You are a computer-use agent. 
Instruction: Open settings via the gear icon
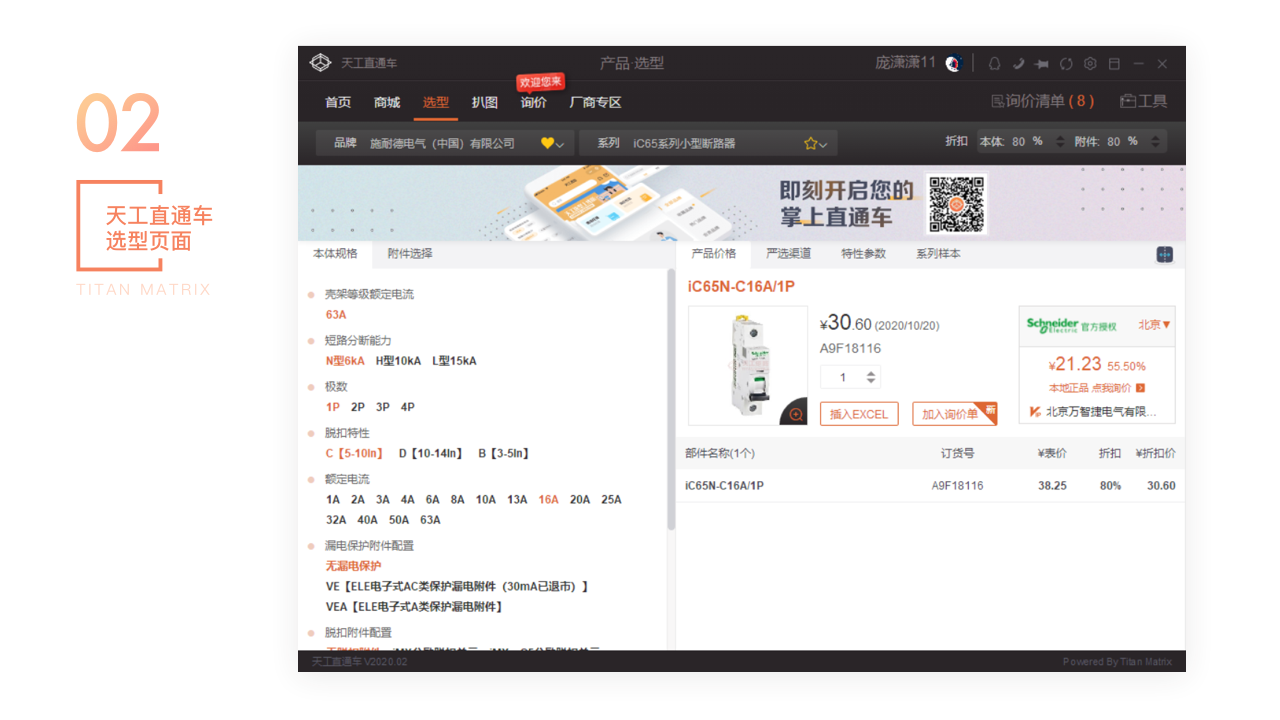(1090, 63)
